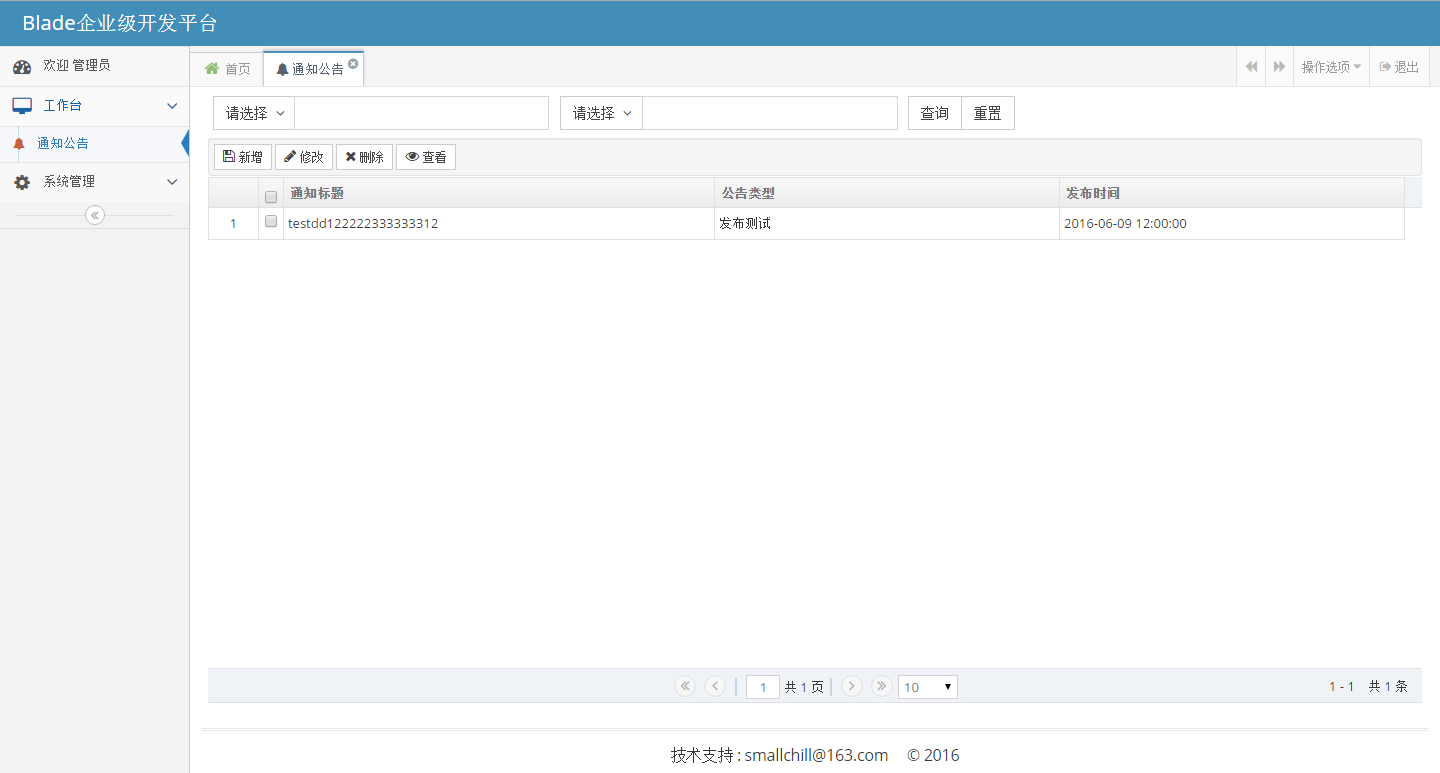Click the home icon on the 首页 tab
Image resolution: width=1440 pixels, height=773 pixels.
tap(212, 68)
